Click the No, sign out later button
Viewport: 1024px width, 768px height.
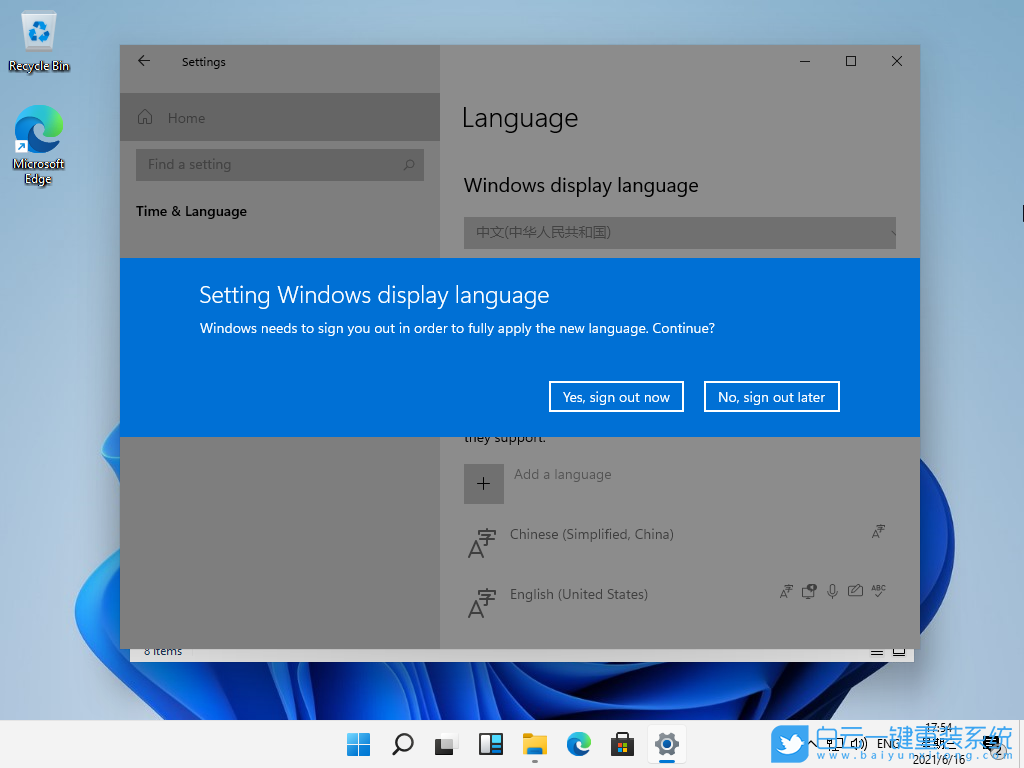pos(771,396)
